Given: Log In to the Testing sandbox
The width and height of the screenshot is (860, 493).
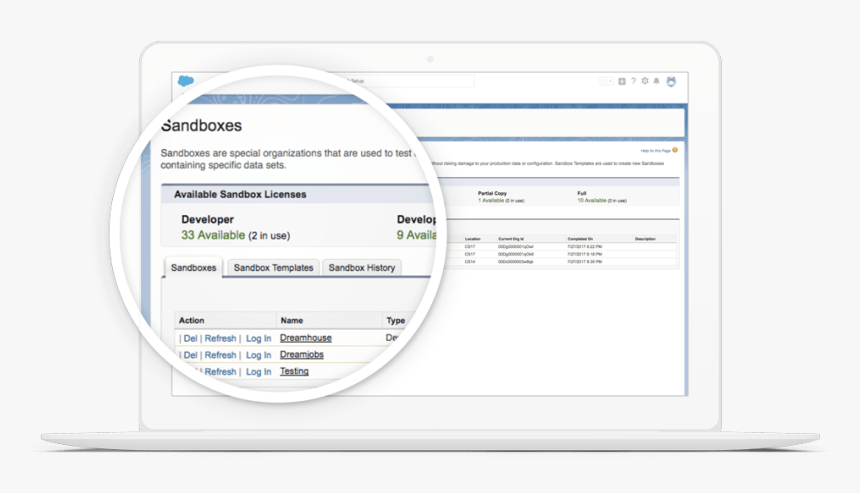Looking at the screenshot, I should pos(258,371).
